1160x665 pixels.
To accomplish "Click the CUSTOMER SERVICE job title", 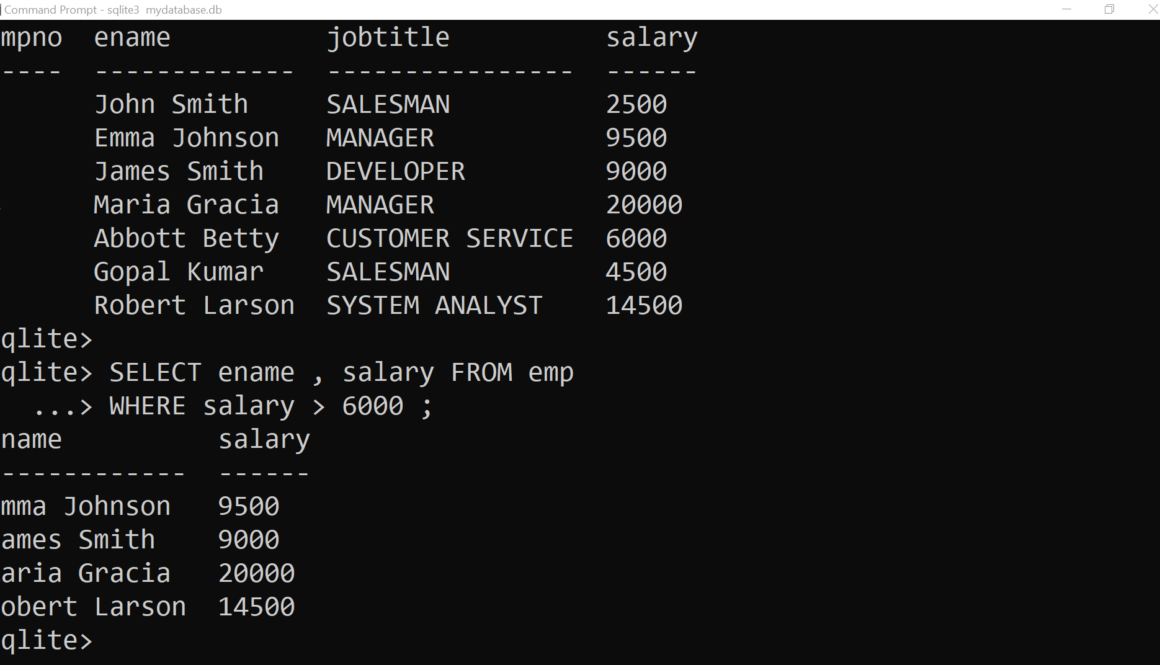I will [449, 238].
